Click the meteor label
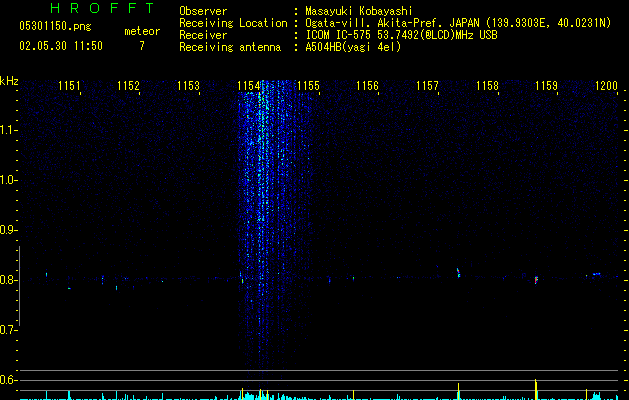 click(x=142, y=31)
